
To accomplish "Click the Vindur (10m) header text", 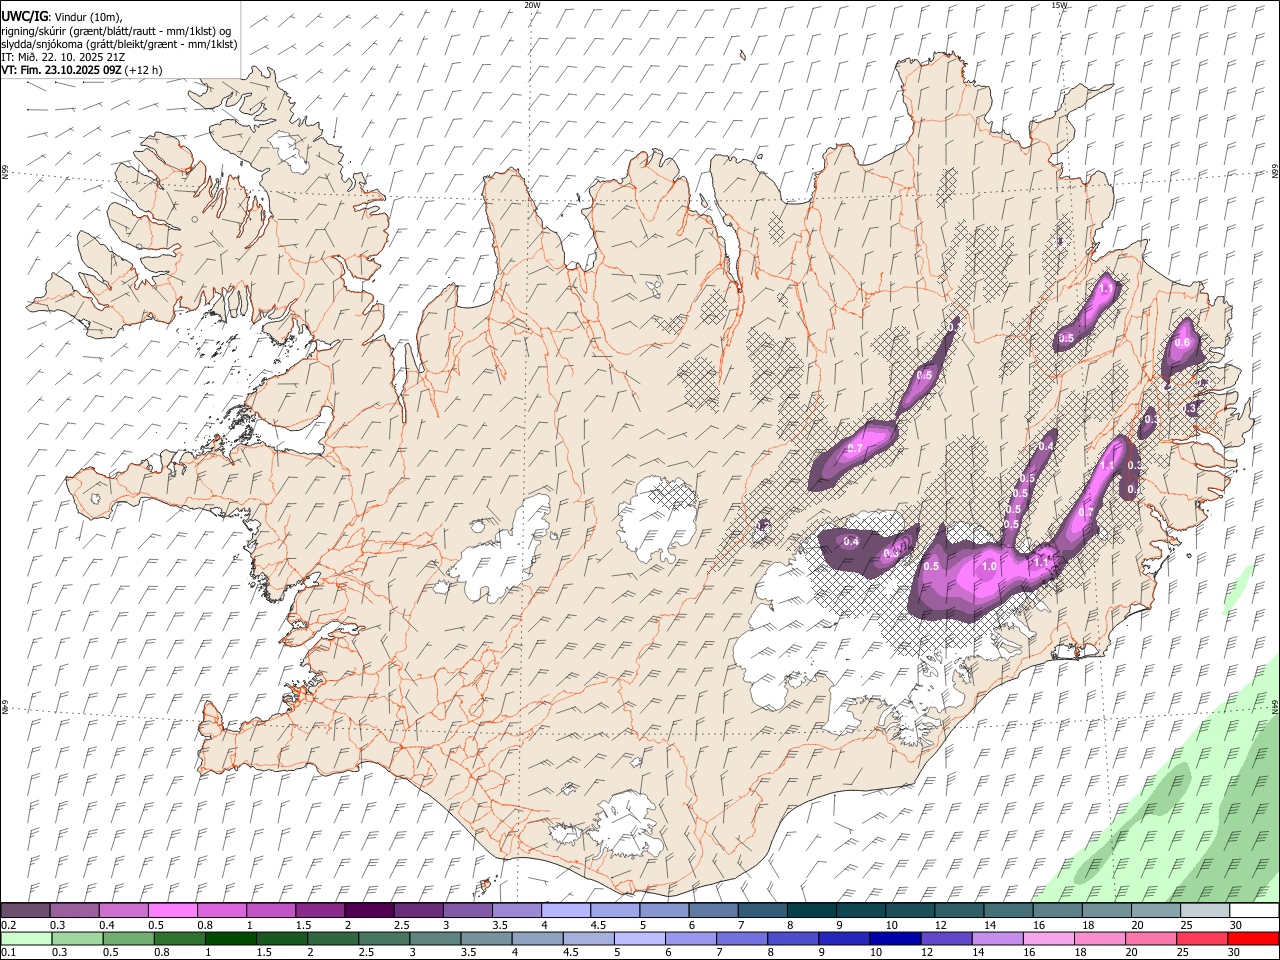I will click(88, 17).
